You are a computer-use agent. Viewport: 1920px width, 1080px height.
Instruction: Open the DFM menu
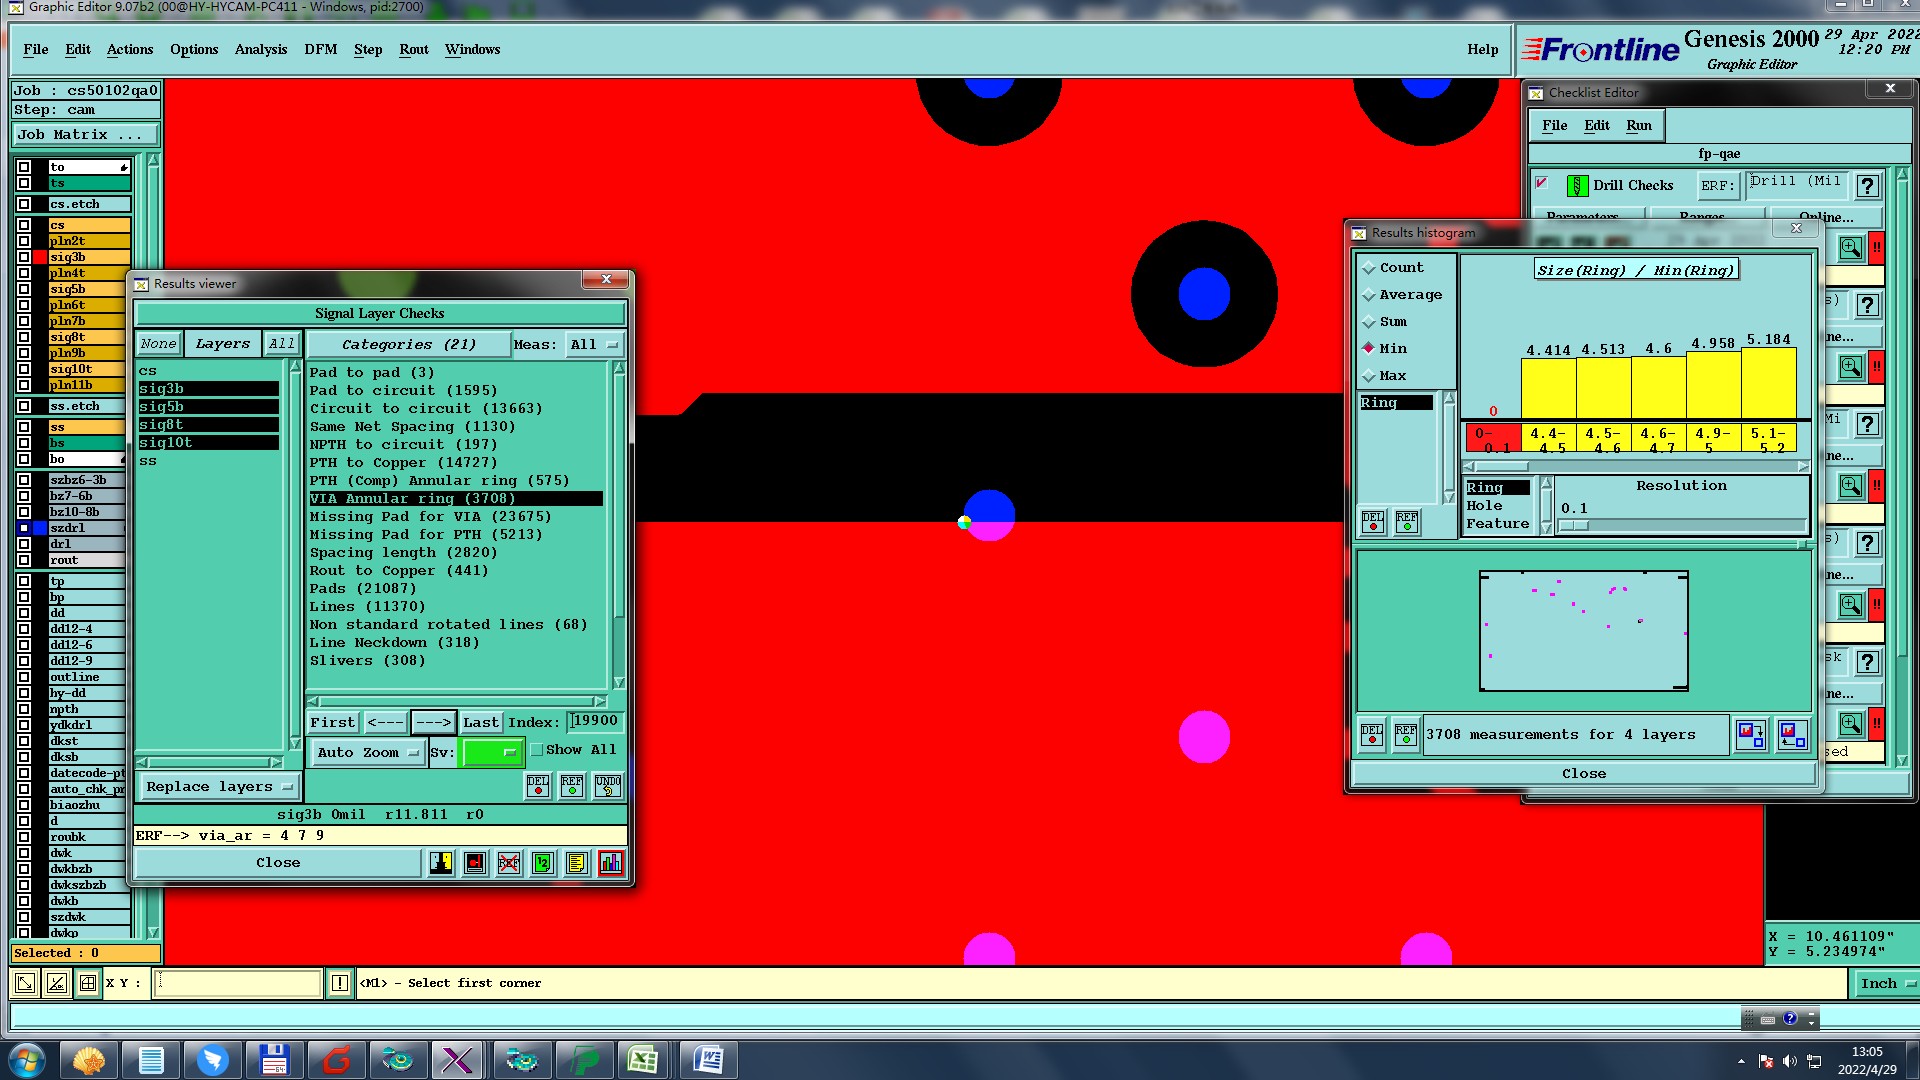click(x=320, y=49)
